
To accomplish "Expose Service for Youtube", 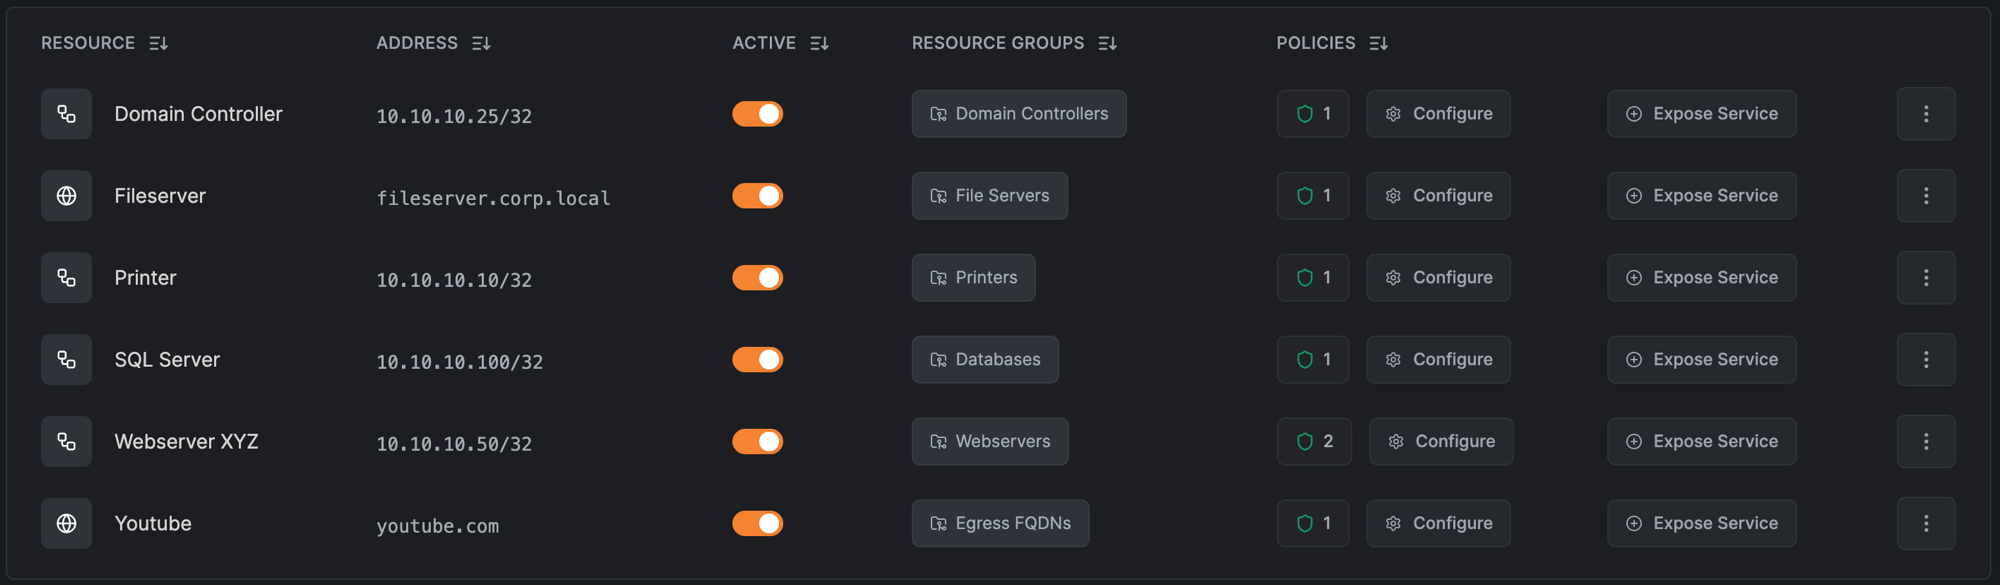I will 1701,524.
